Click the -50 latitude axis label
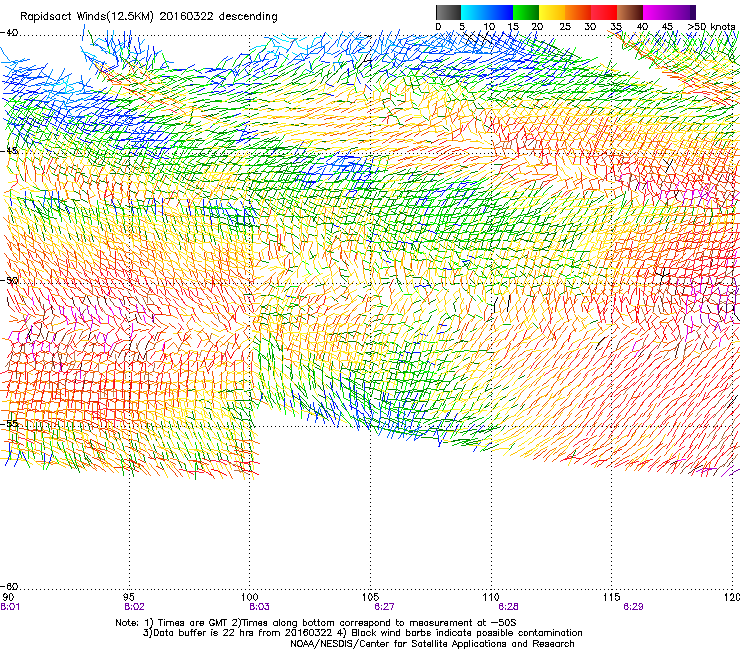The image size is (740, 650). tap(9, 280)
